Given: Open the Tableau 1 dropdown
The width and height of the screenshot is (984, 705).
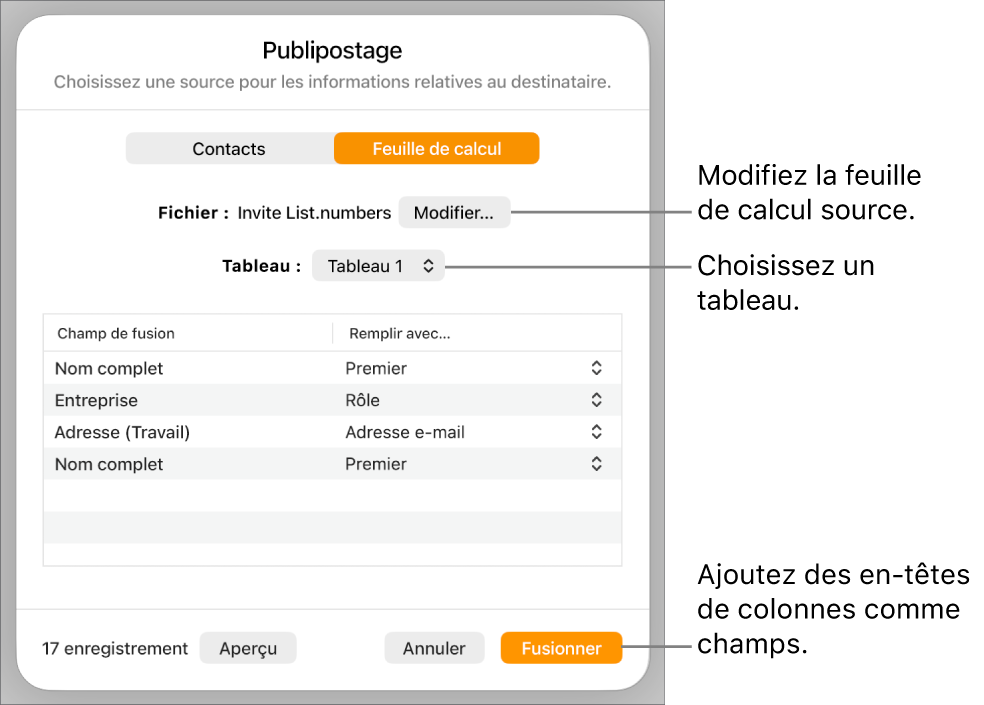Looking at the screenshot, I should (378, 265).
